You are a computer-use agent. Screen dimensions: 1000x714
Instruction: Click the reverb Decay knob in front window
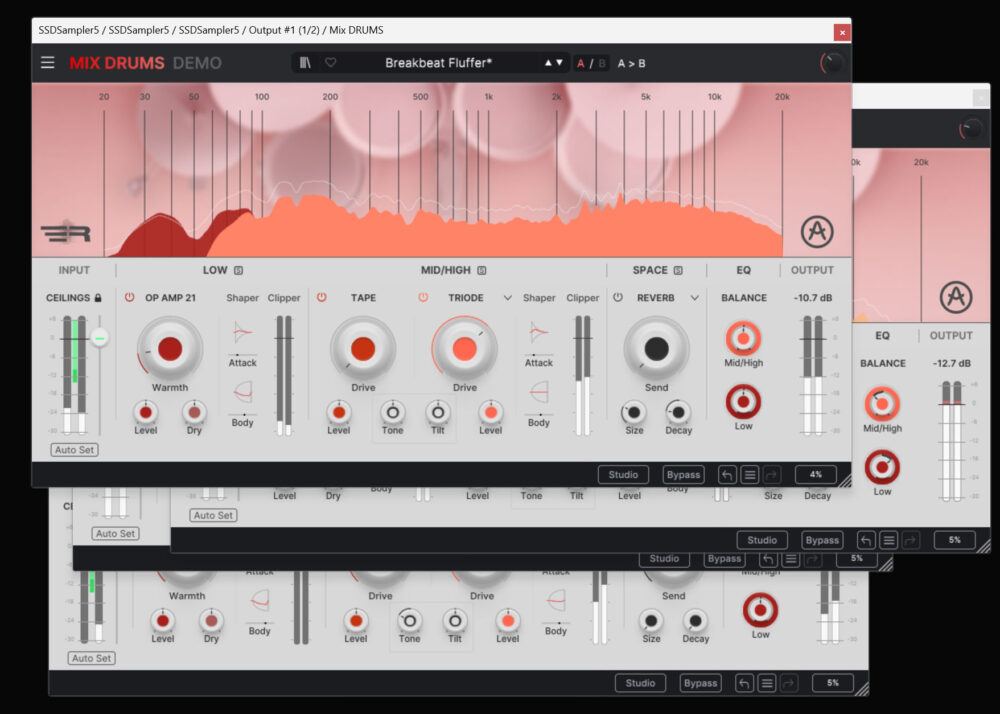pos(678,412)
